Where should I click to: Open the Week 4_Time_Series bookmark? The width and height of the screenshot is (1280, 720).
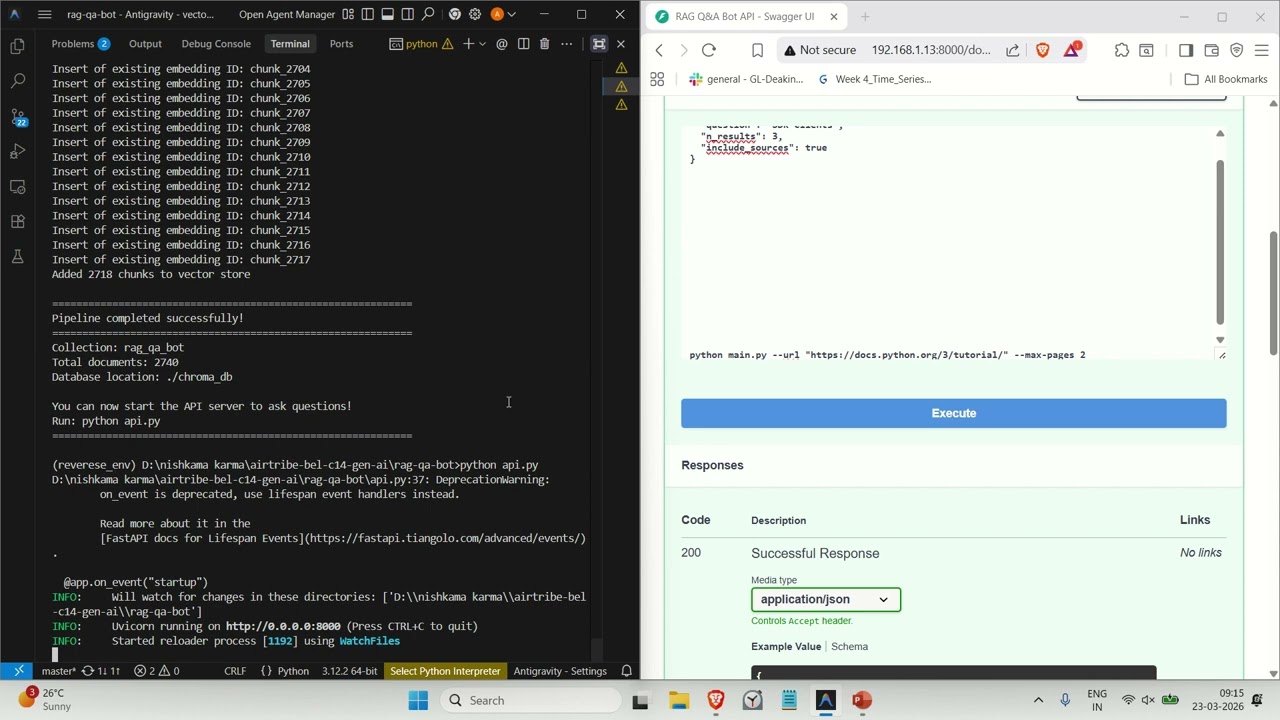pos(874,79)
